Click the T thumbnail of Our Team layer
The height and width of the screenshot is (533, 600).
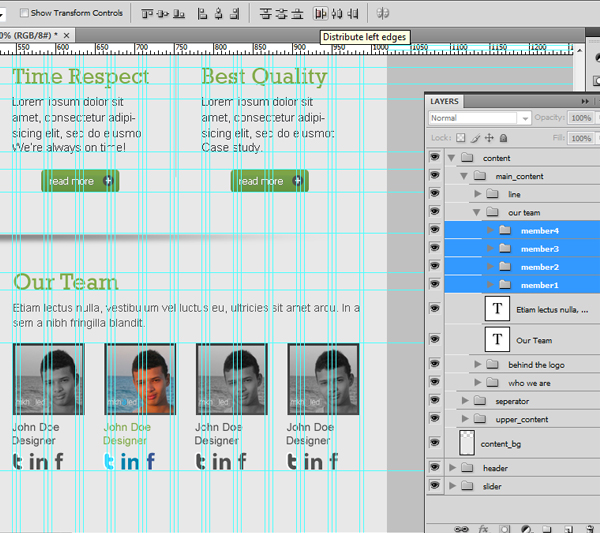[x=497, y=339]
